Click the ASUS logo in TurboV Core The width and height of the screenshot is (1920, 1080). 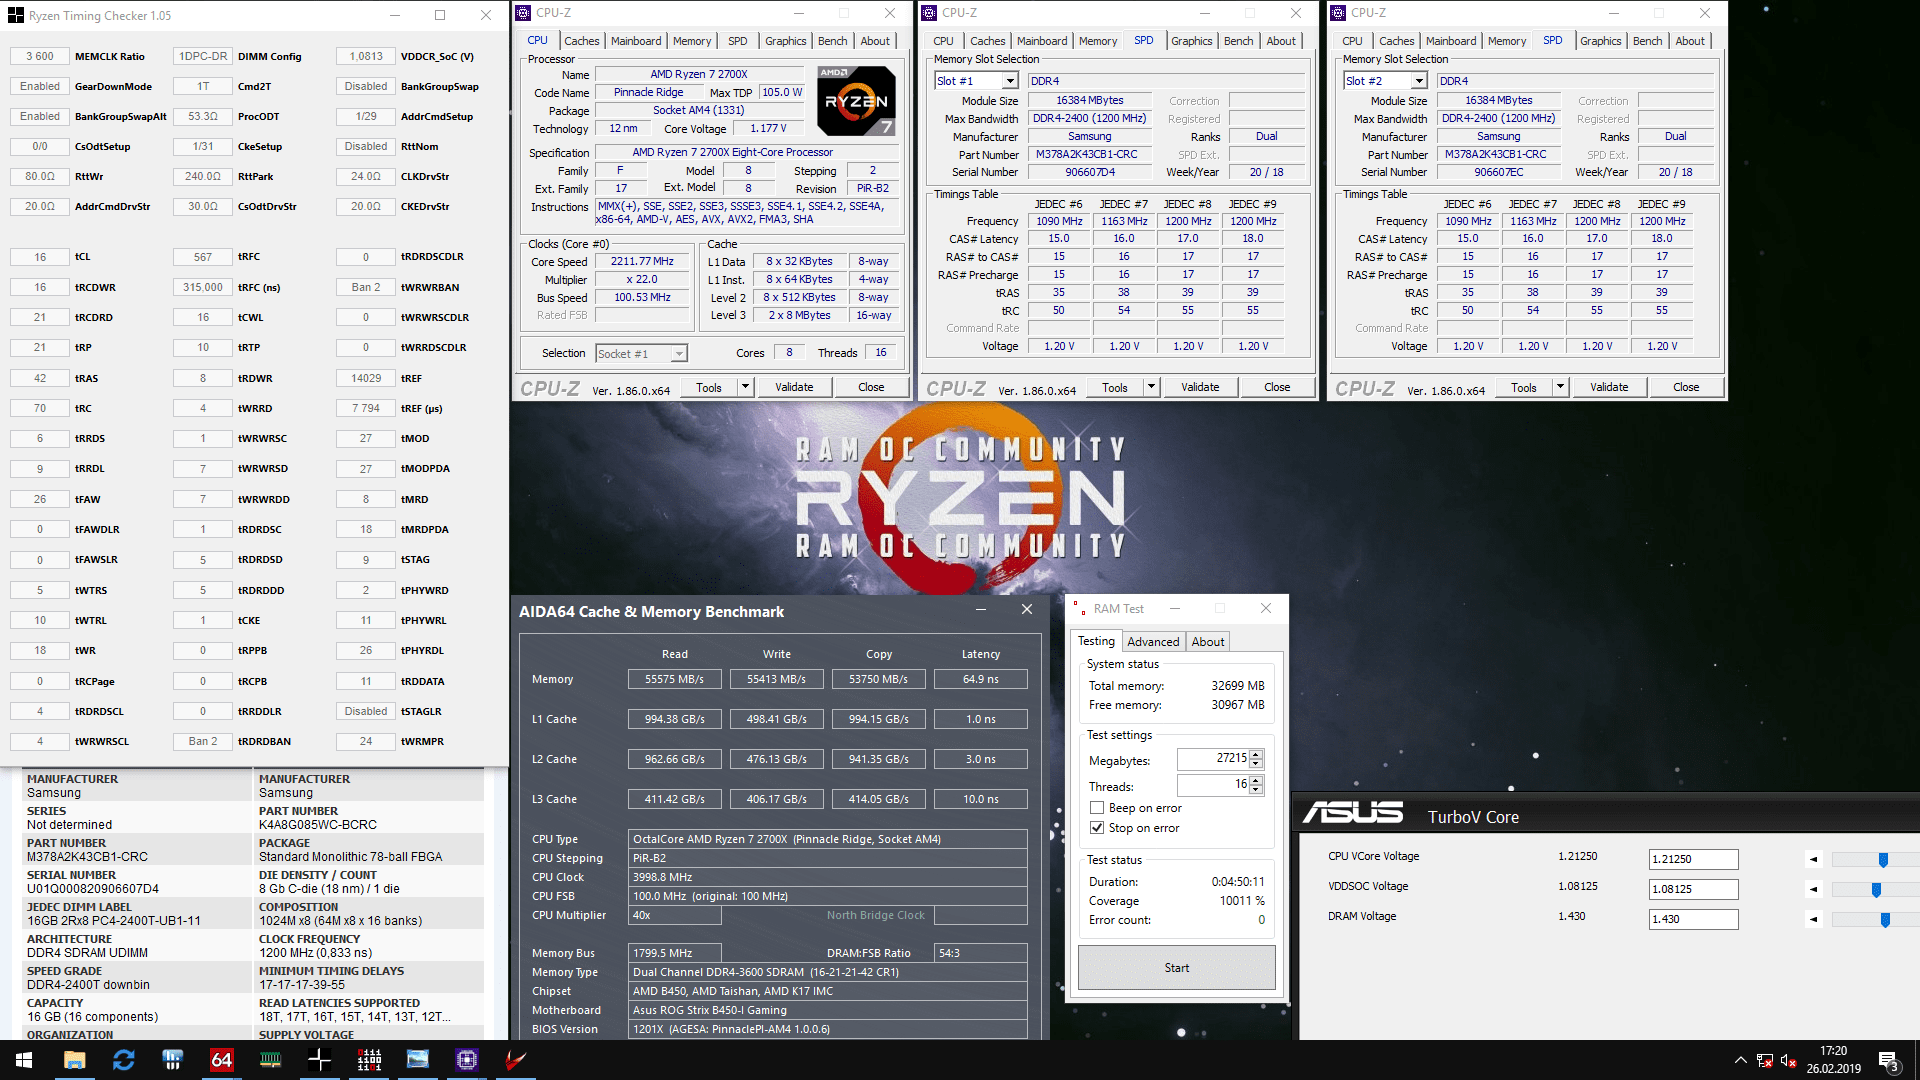pos(1353,813)
